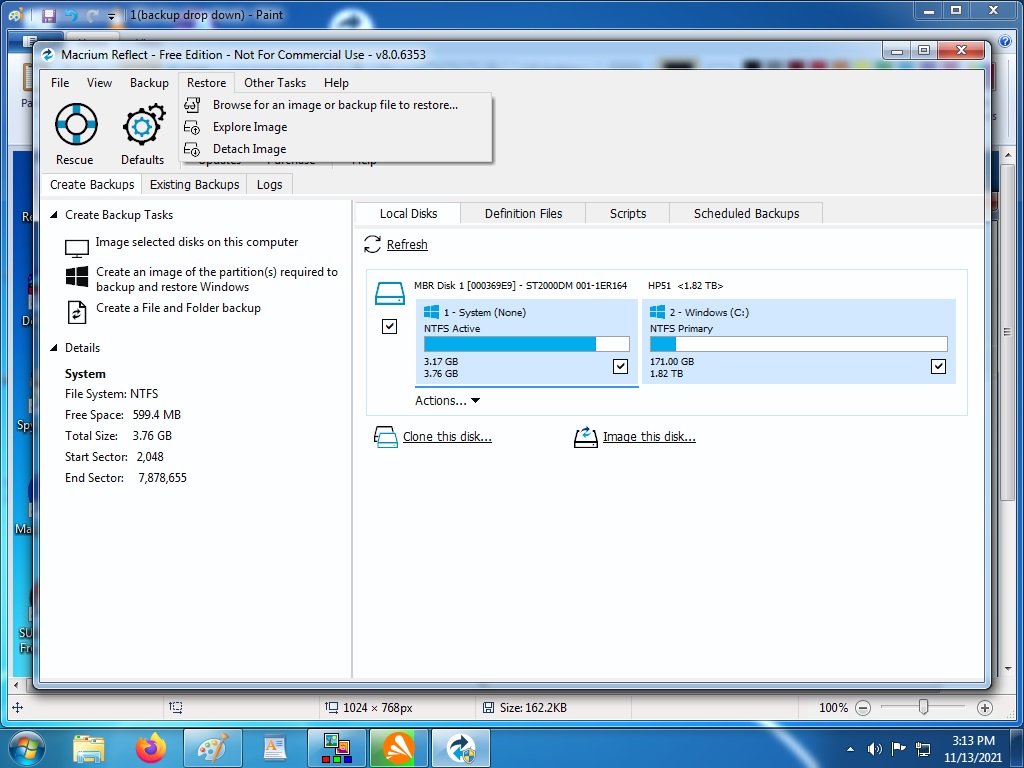Open the Windows Start button
The height and width of the screenshot is (768, 1024).
click(26, 748)
